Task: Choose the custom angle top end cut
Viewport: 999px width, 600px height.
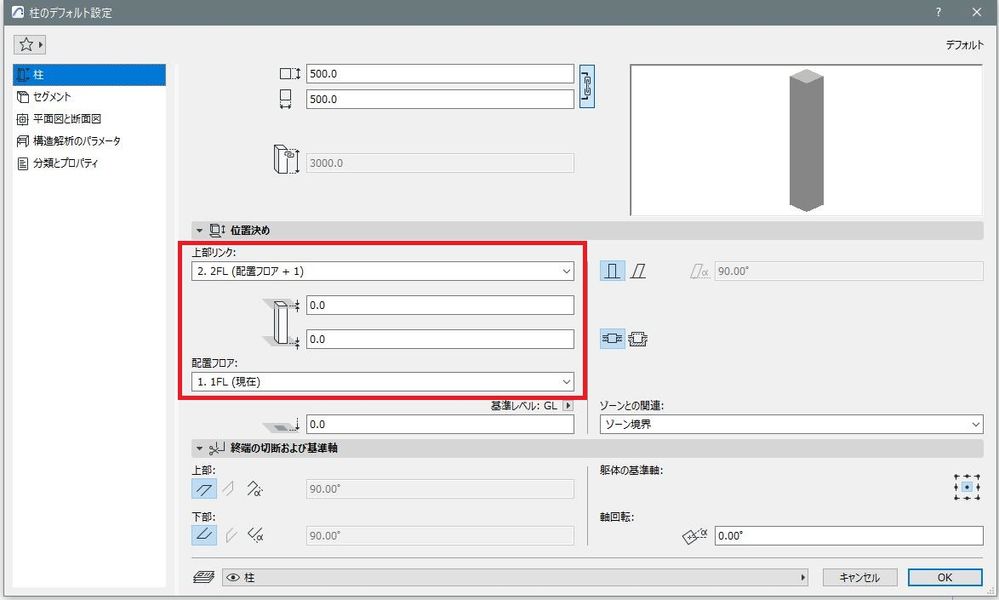Action: (x=255, y=489)
